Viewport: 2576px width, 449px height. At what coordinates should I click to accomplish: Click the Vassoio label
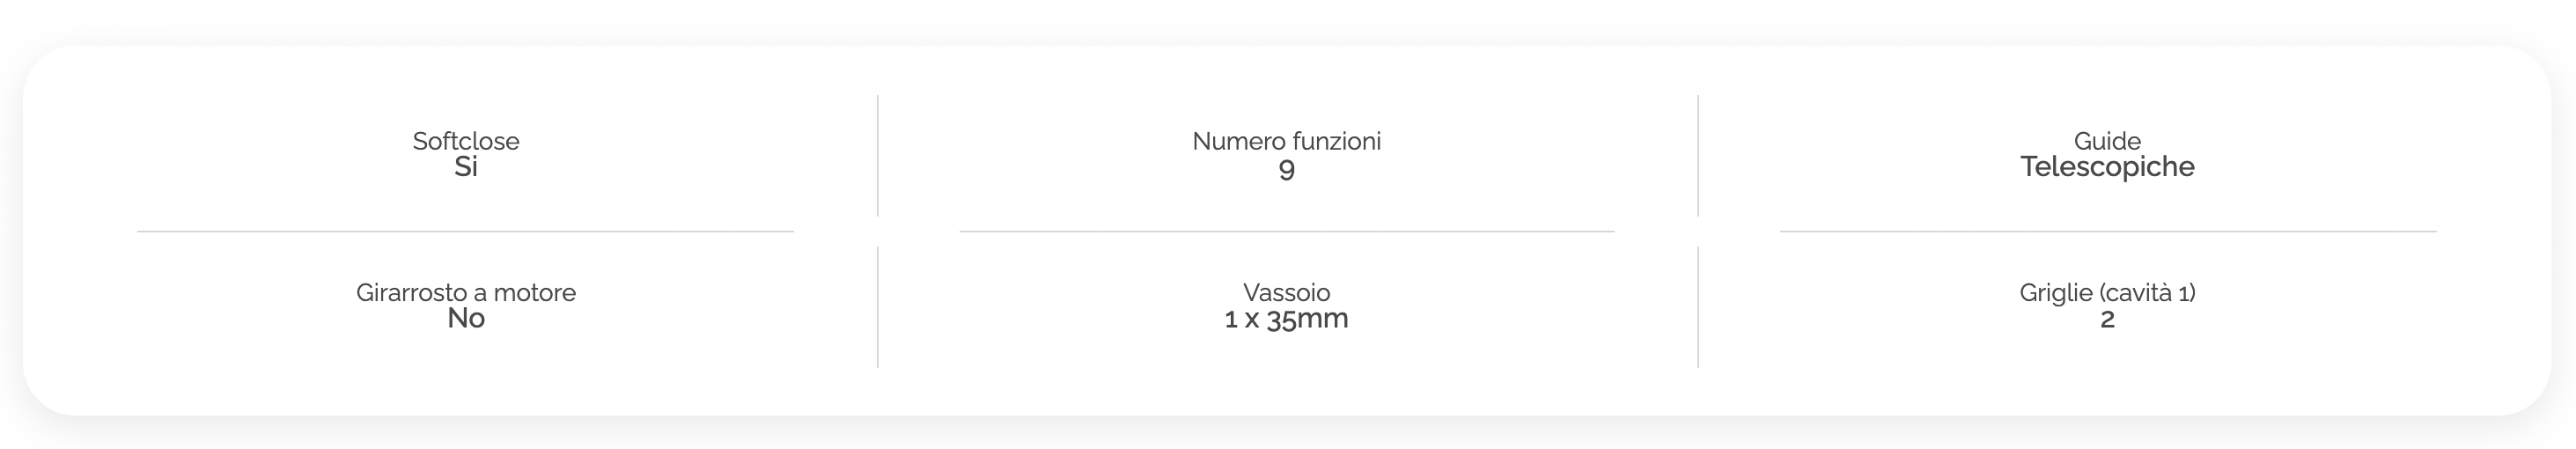[1286, 292]
